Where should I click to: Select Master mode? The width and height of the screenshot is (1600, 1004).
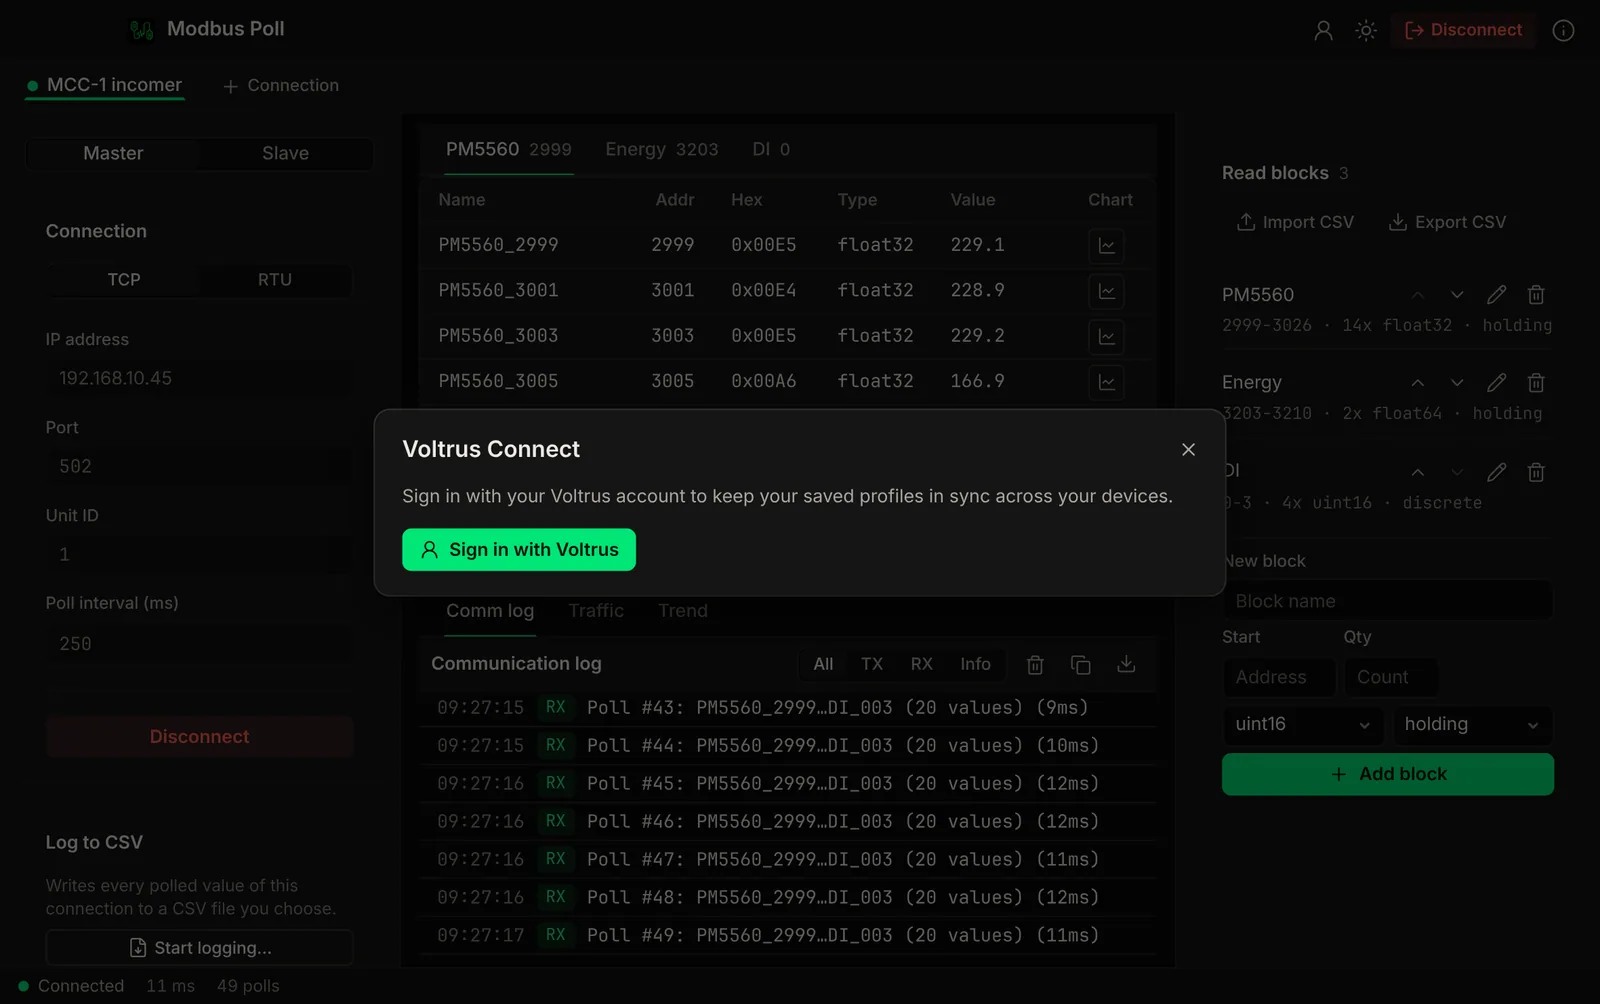113,154
